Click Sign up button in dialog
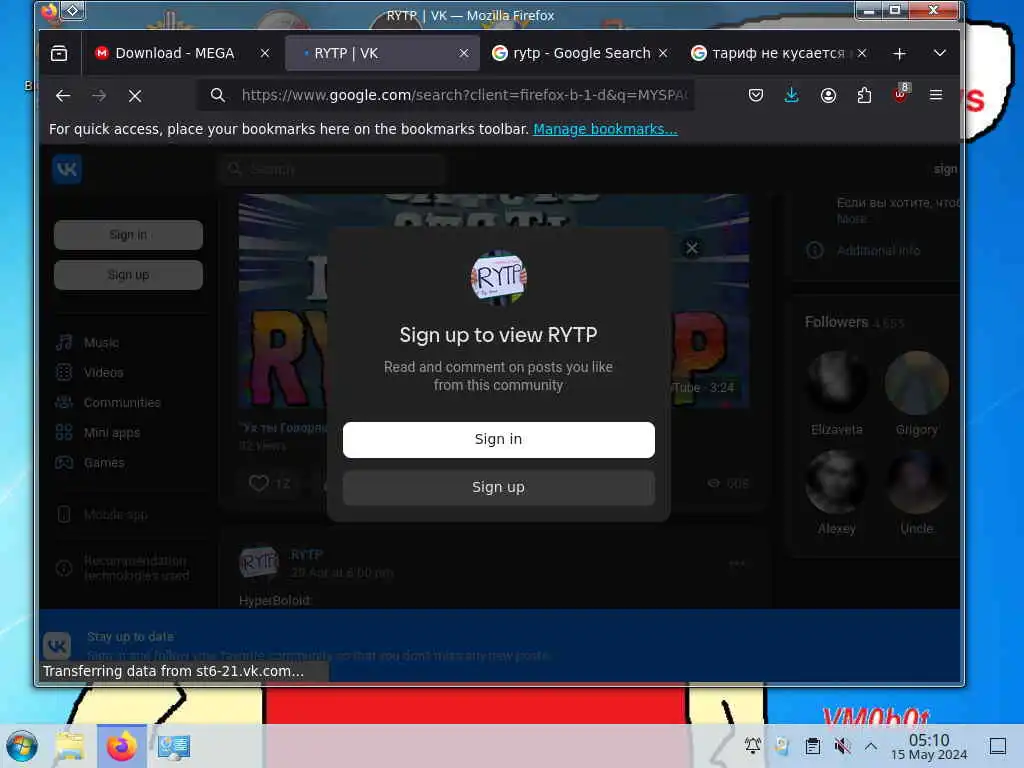Screen dimensions: 1024x768 498,488
